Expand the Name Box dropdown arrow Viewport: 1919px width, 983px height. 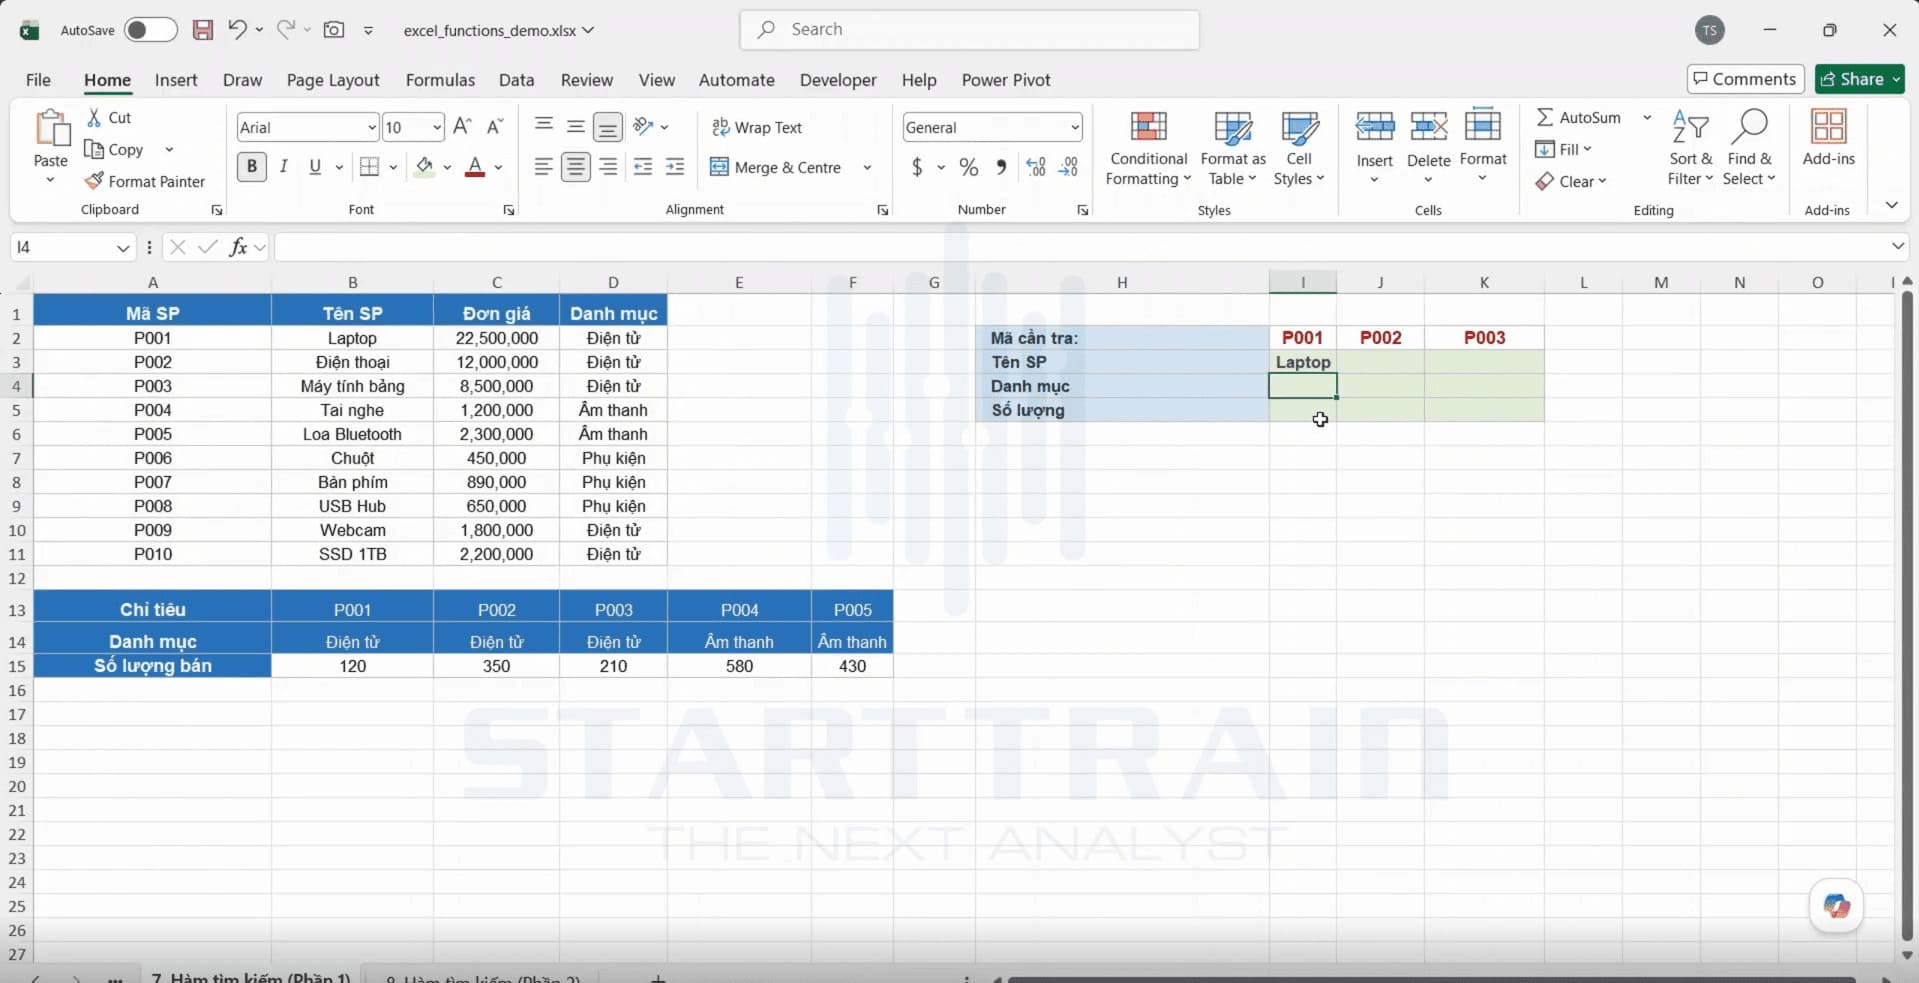(122, 247)
